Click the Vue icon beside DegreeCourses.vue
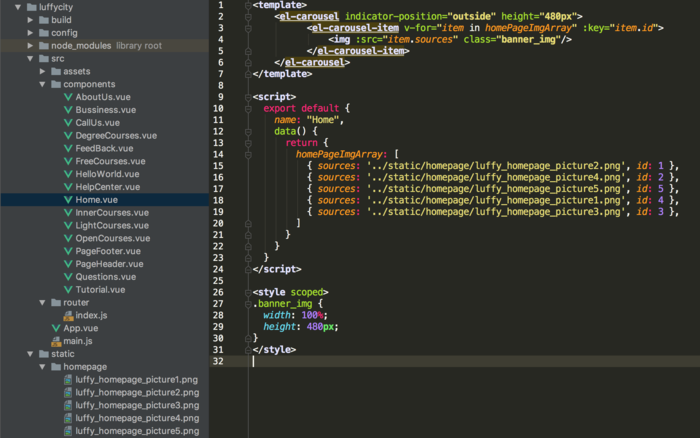The height and width of the screenshot is (438, 700). [68, 136]
